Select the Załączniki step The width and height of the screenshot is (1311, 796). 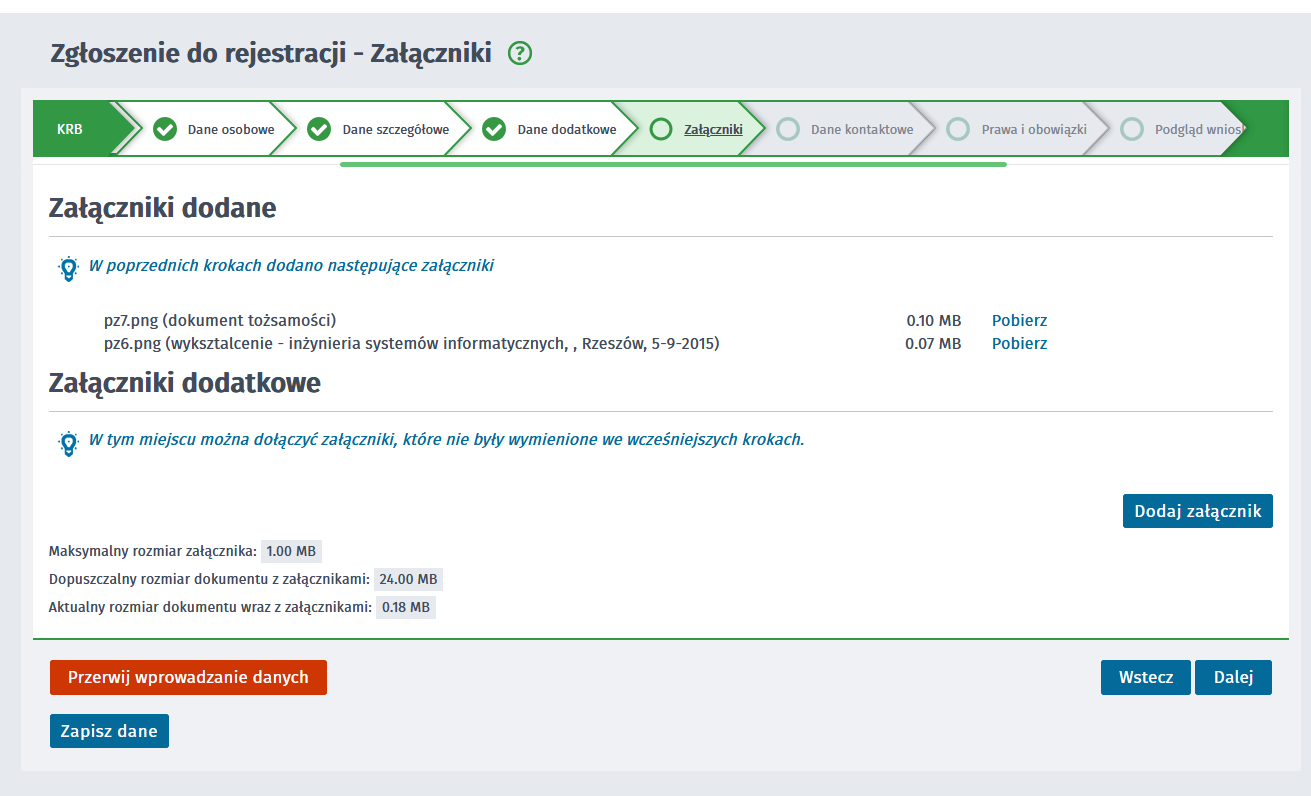click(713, 129)
